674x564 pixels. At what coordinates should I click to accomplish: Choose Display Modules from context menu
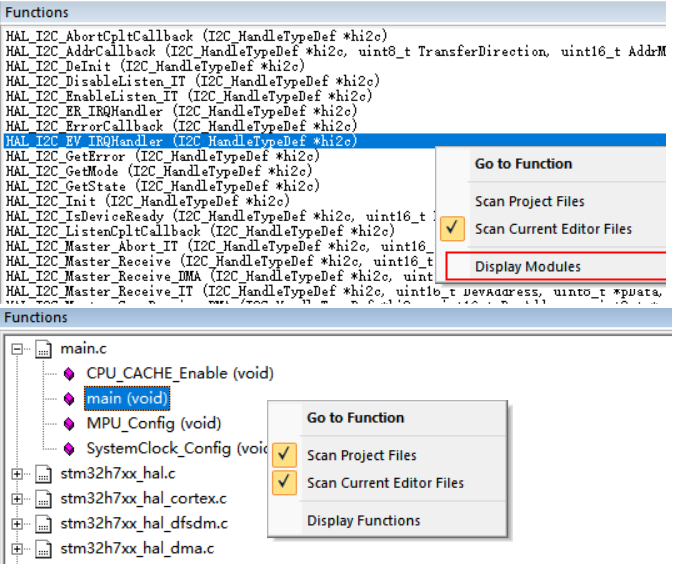(x=528, y=267)
